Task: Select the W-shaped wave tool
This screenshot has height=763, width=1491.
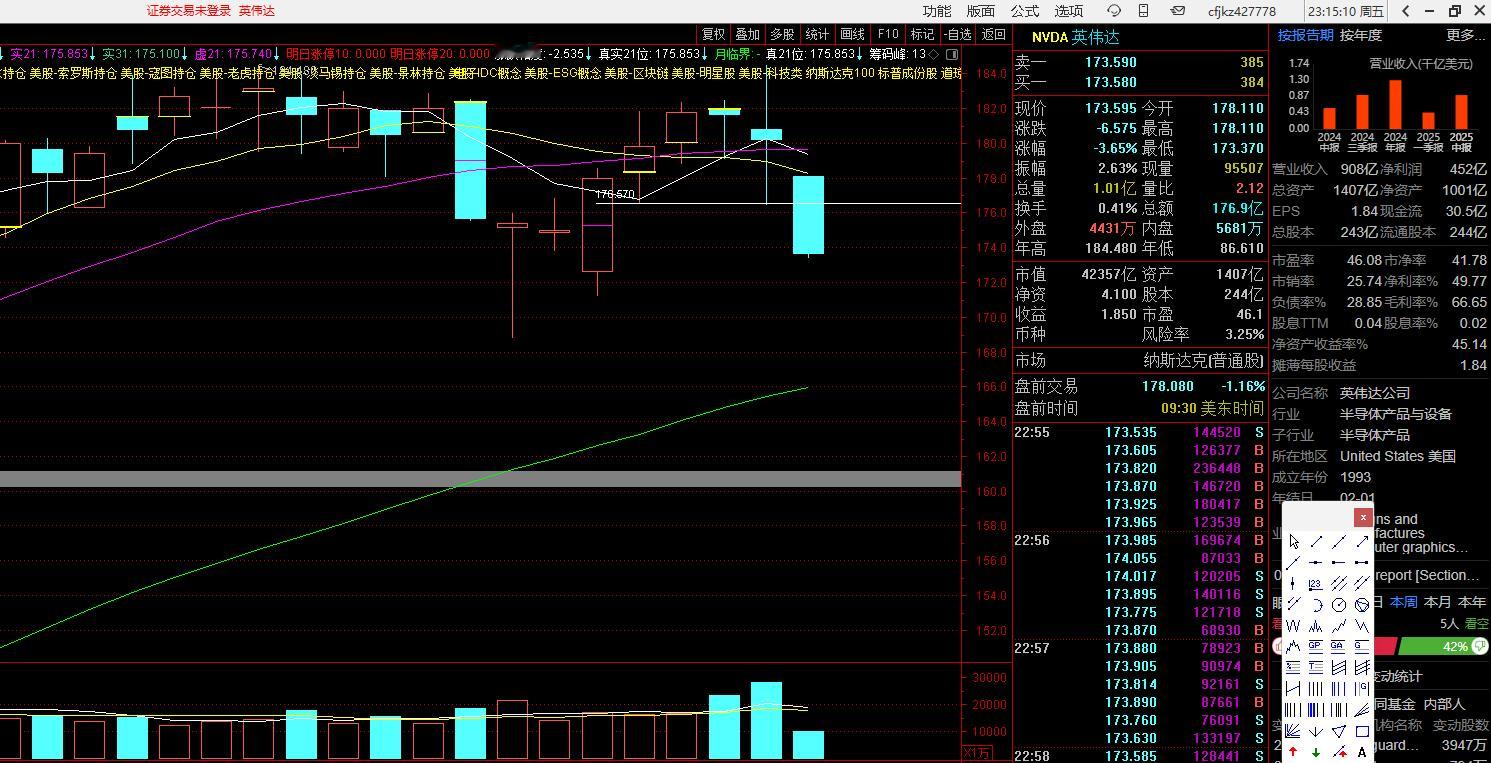Action: pos(1294,626)
